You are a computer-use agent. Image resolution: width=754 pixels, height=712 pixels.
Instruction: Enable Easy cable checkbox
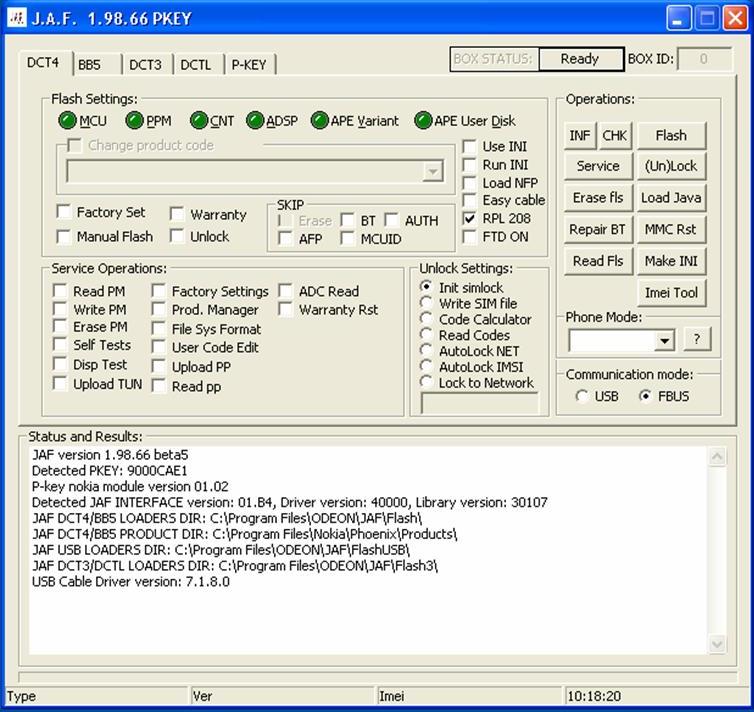click(x=469, y=200)
